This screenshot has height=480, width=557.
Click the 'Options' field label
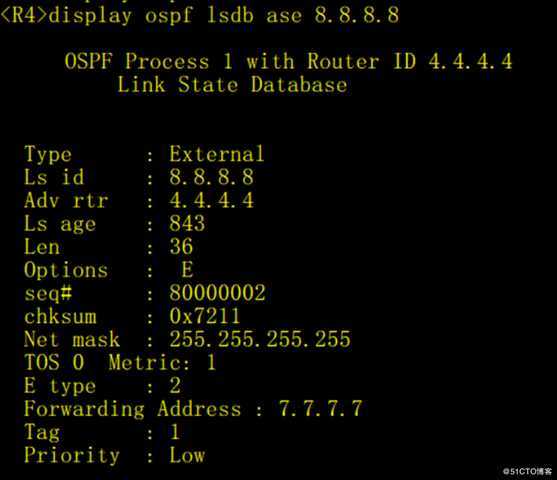66,270
